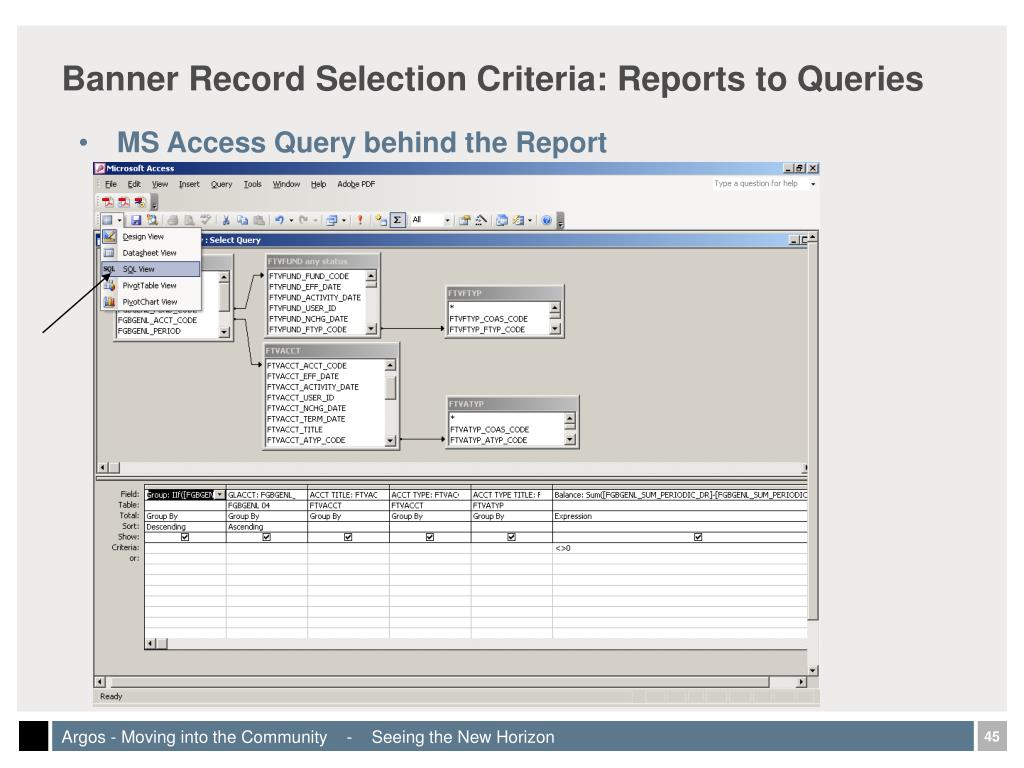Open the main toolbar options arrow
Viewport: 1024px width, 768px height.
(x=560, y=221)
